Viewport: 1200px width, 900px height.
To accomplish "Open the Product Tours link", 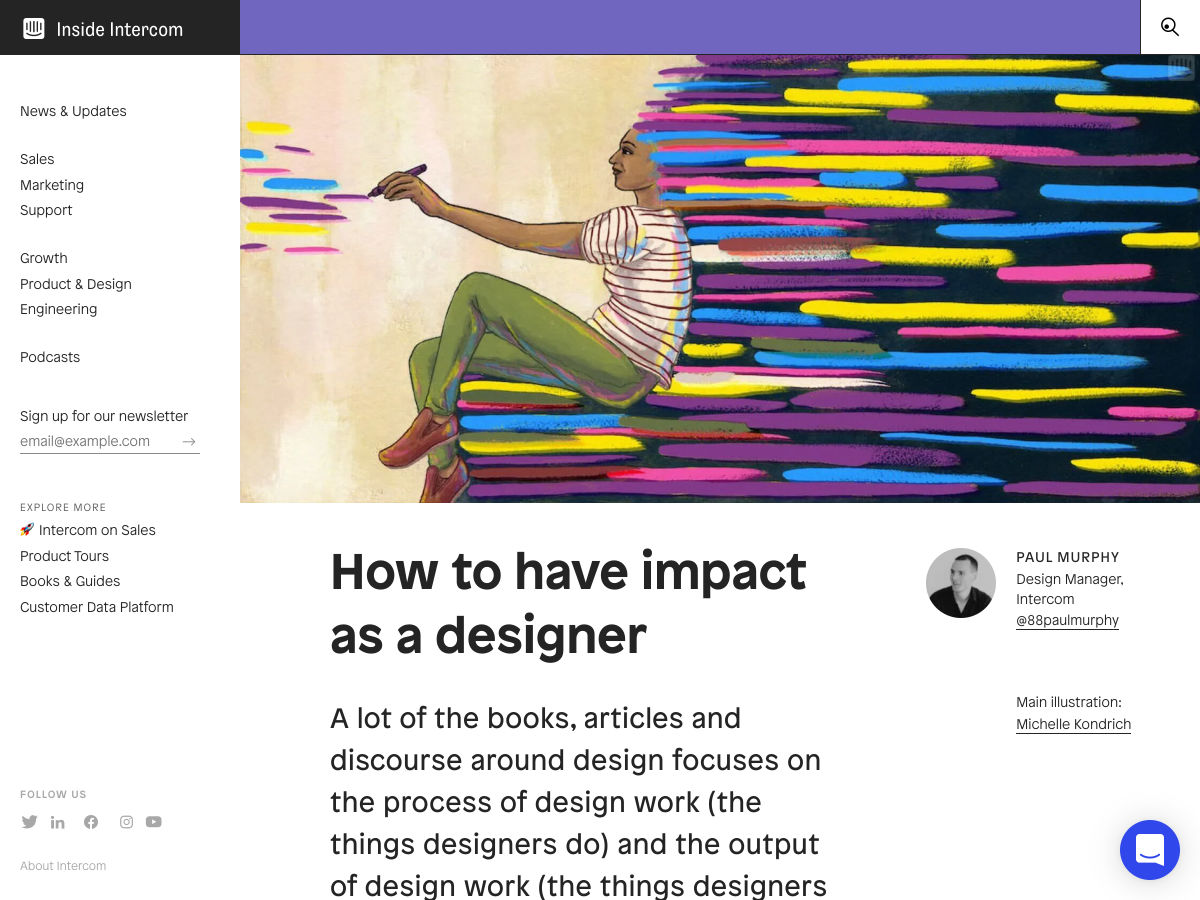I will (64, 556).
